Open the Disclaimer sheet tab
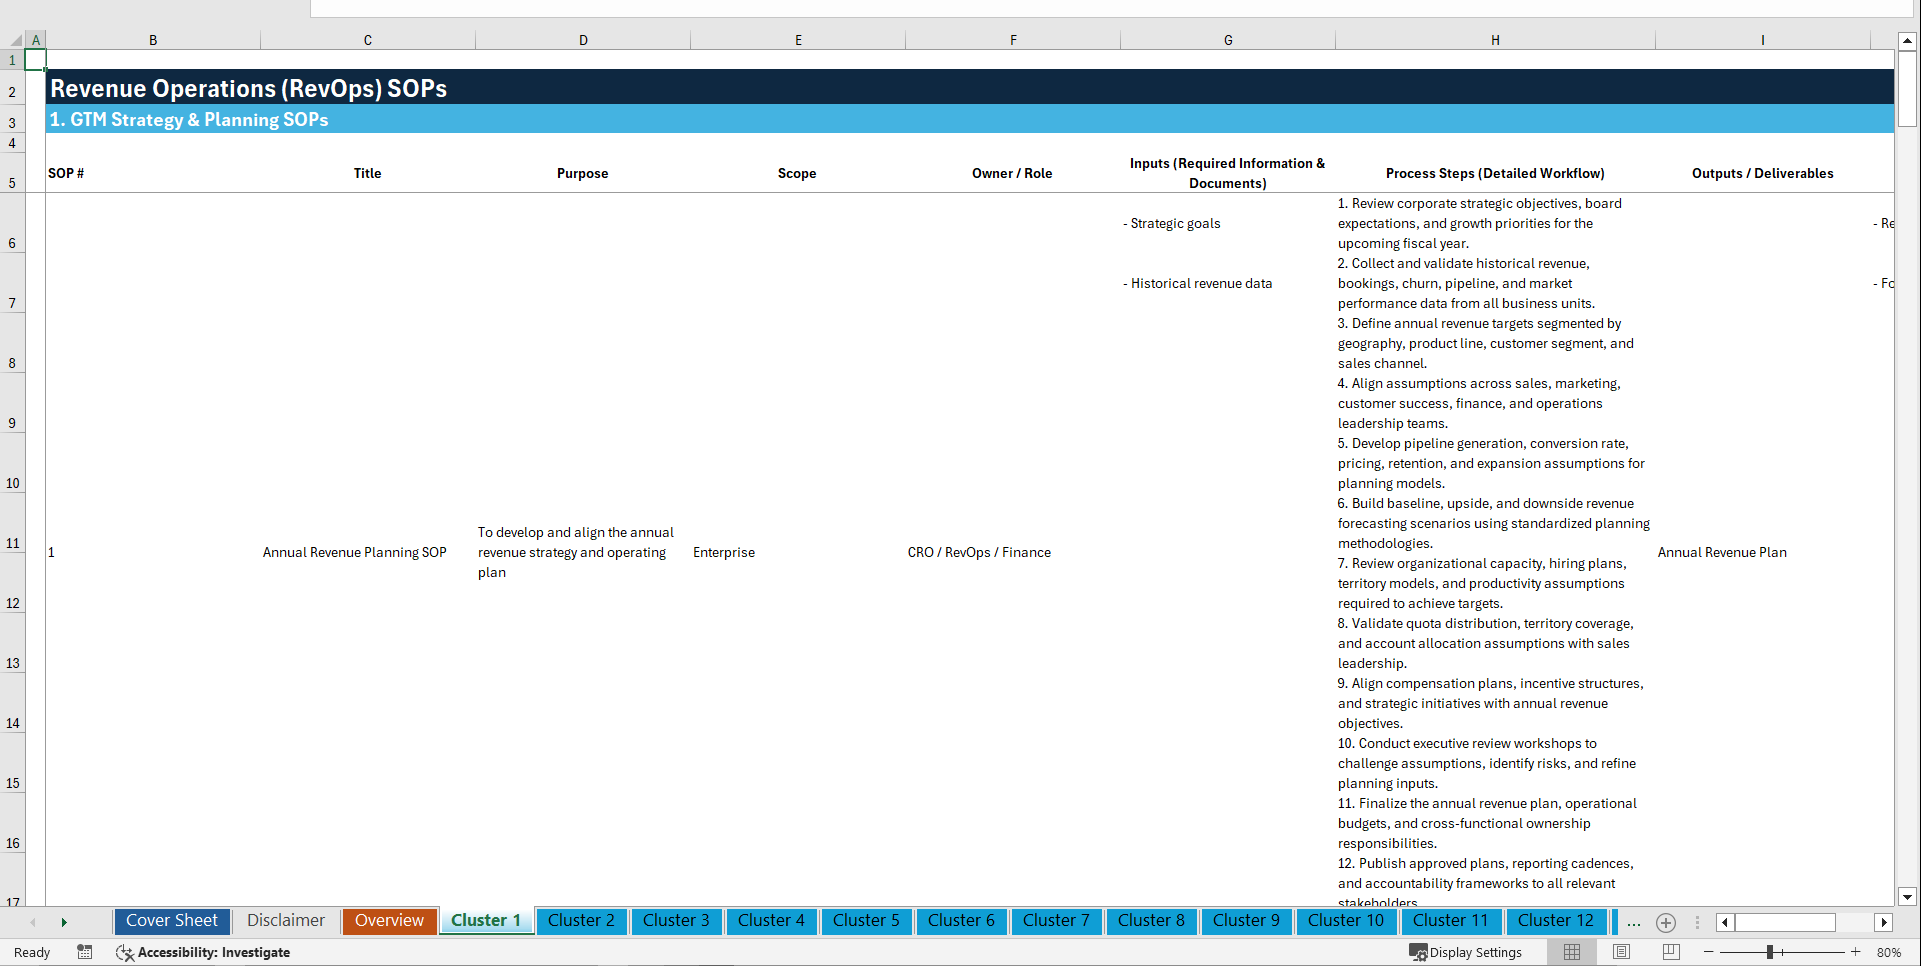 click(x=286, y=921)
